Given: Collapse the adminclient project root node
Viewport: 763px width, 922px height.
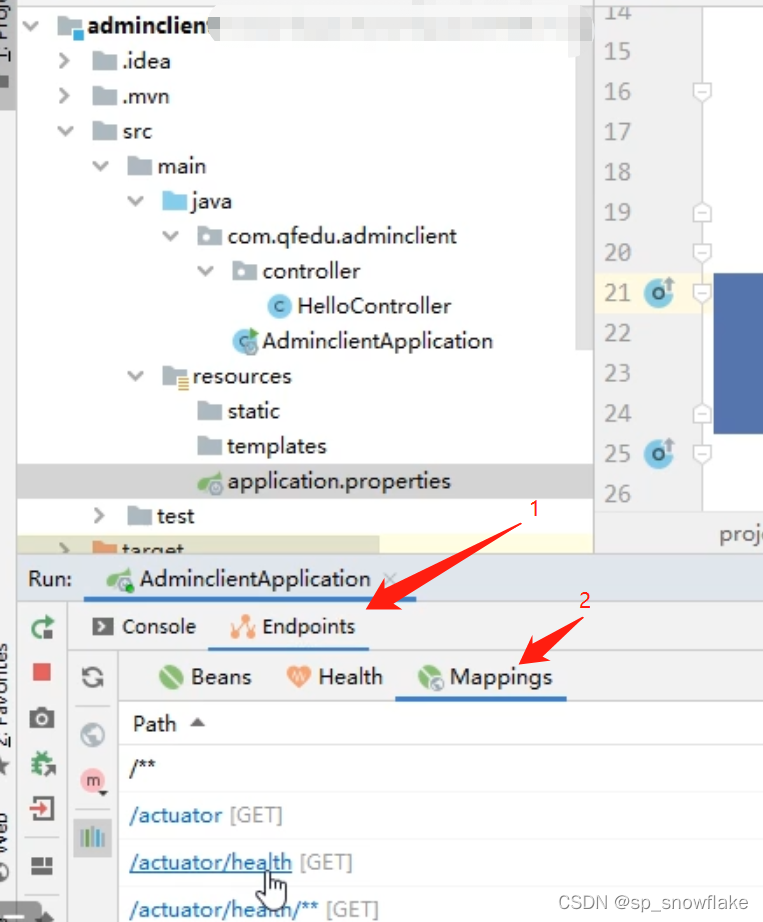Looking at the screenshot, I should click(x=31, y=26).
